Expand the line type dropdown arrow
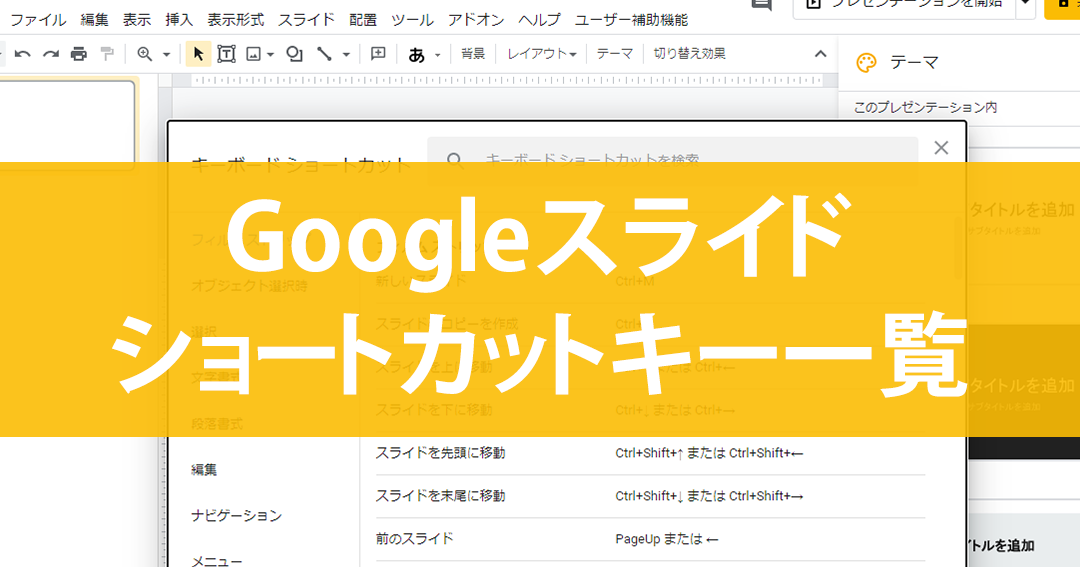The image size is (1080, 567). click(346, 54)
